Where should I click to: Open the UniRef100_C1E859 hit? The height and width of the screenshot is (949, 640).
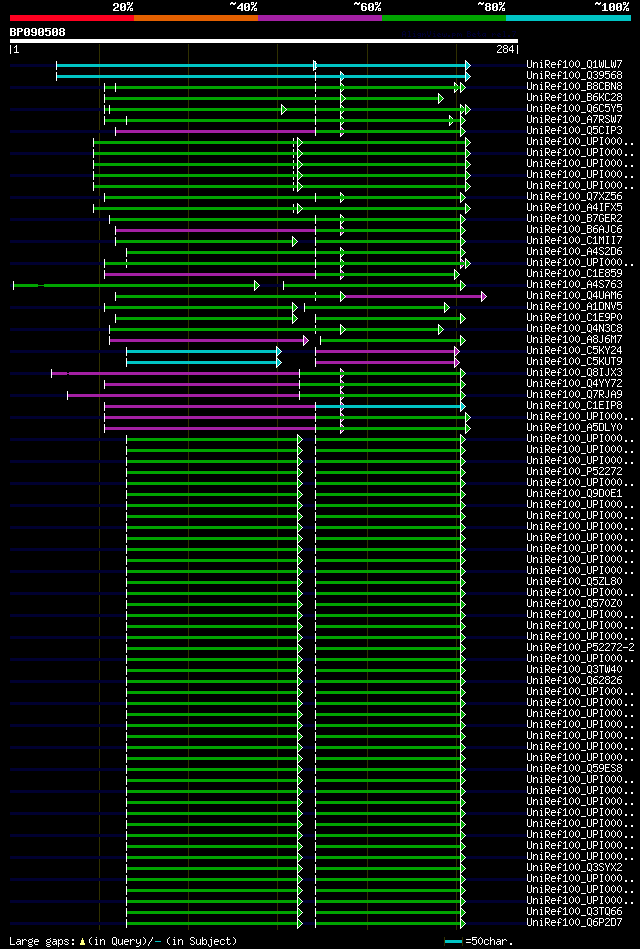574,274
